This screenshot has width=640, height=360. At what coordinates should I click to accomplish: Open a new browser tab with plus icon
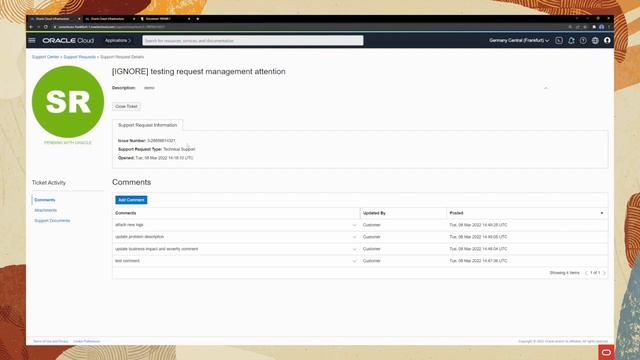(x=198, y=19)
